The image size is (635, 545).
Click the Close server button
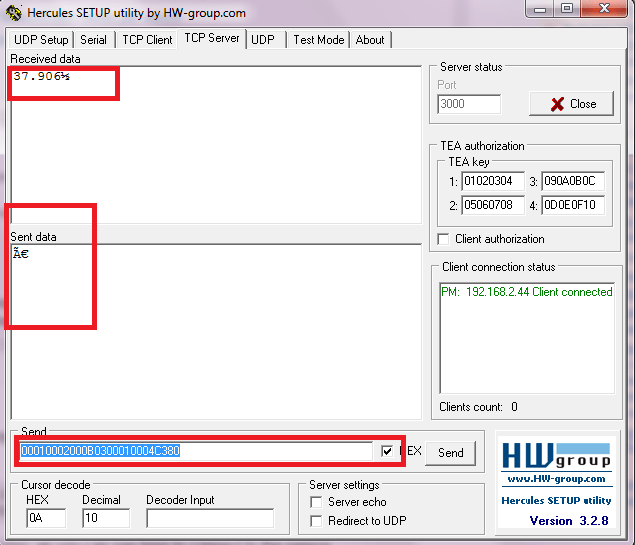coord(571,104)
